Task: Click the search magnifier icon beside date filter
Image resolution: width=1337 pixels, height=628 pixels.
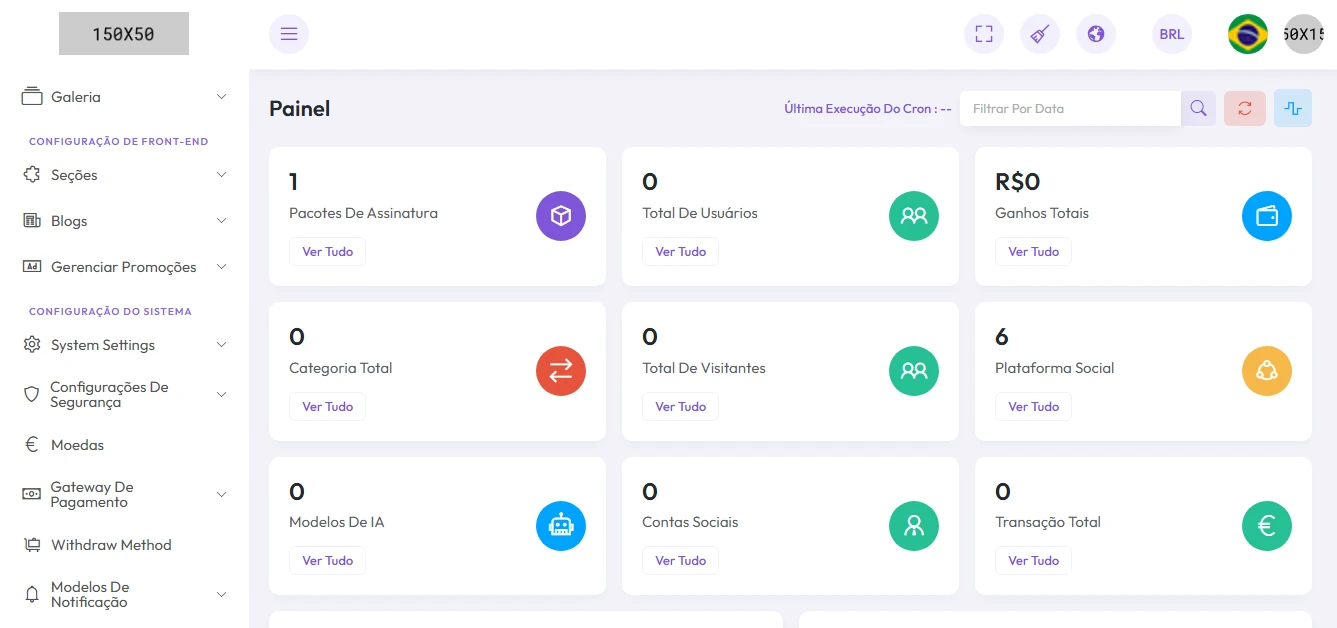Action: tap(1198, 108)
